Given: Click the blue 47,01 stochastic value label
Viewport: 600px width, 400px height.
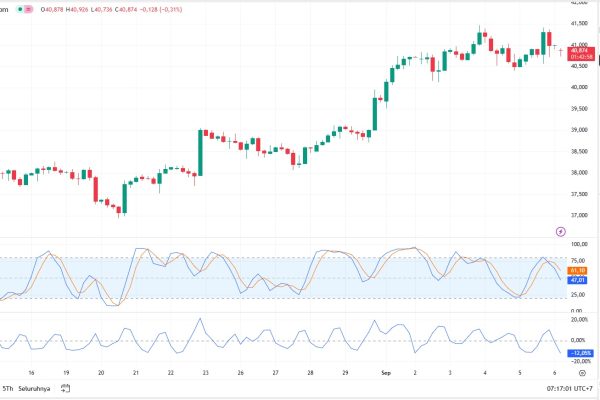Looking at the screenshot, I should pyautogui.click(x=579, y=281).
